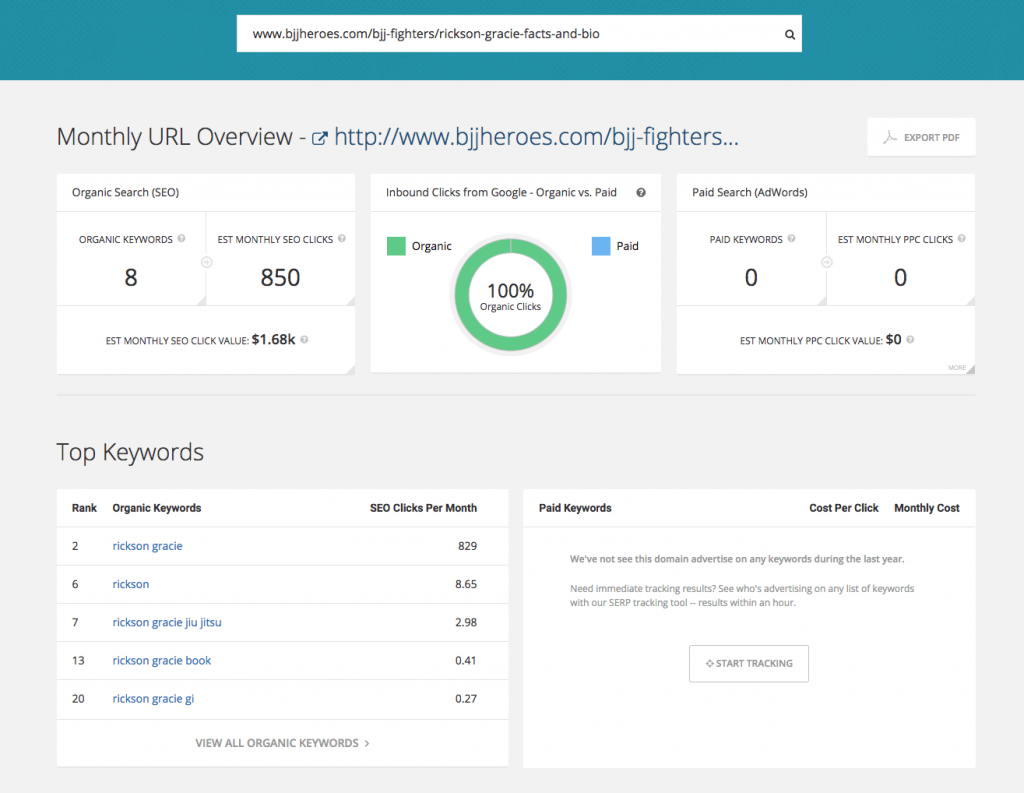The width and height of the screenshot is (1024, 793).
Task: Click the green Organic legend swatch
Action: (396, 246)
